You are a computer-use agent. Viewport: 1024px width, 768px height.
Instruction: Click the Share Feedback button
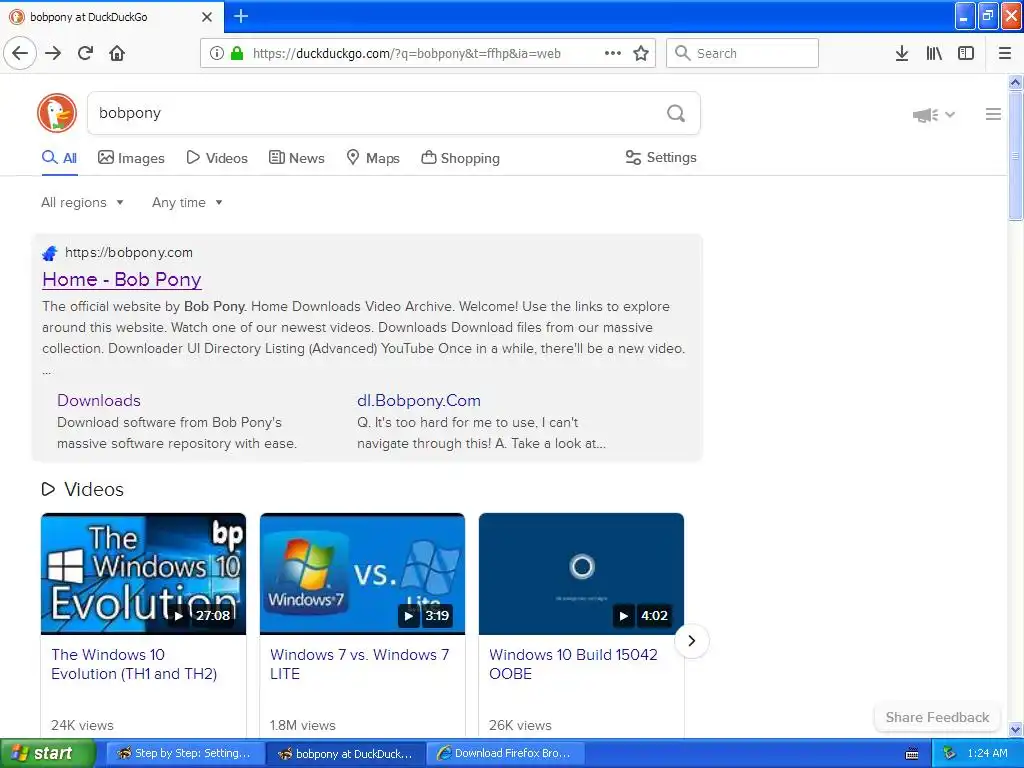937,717
